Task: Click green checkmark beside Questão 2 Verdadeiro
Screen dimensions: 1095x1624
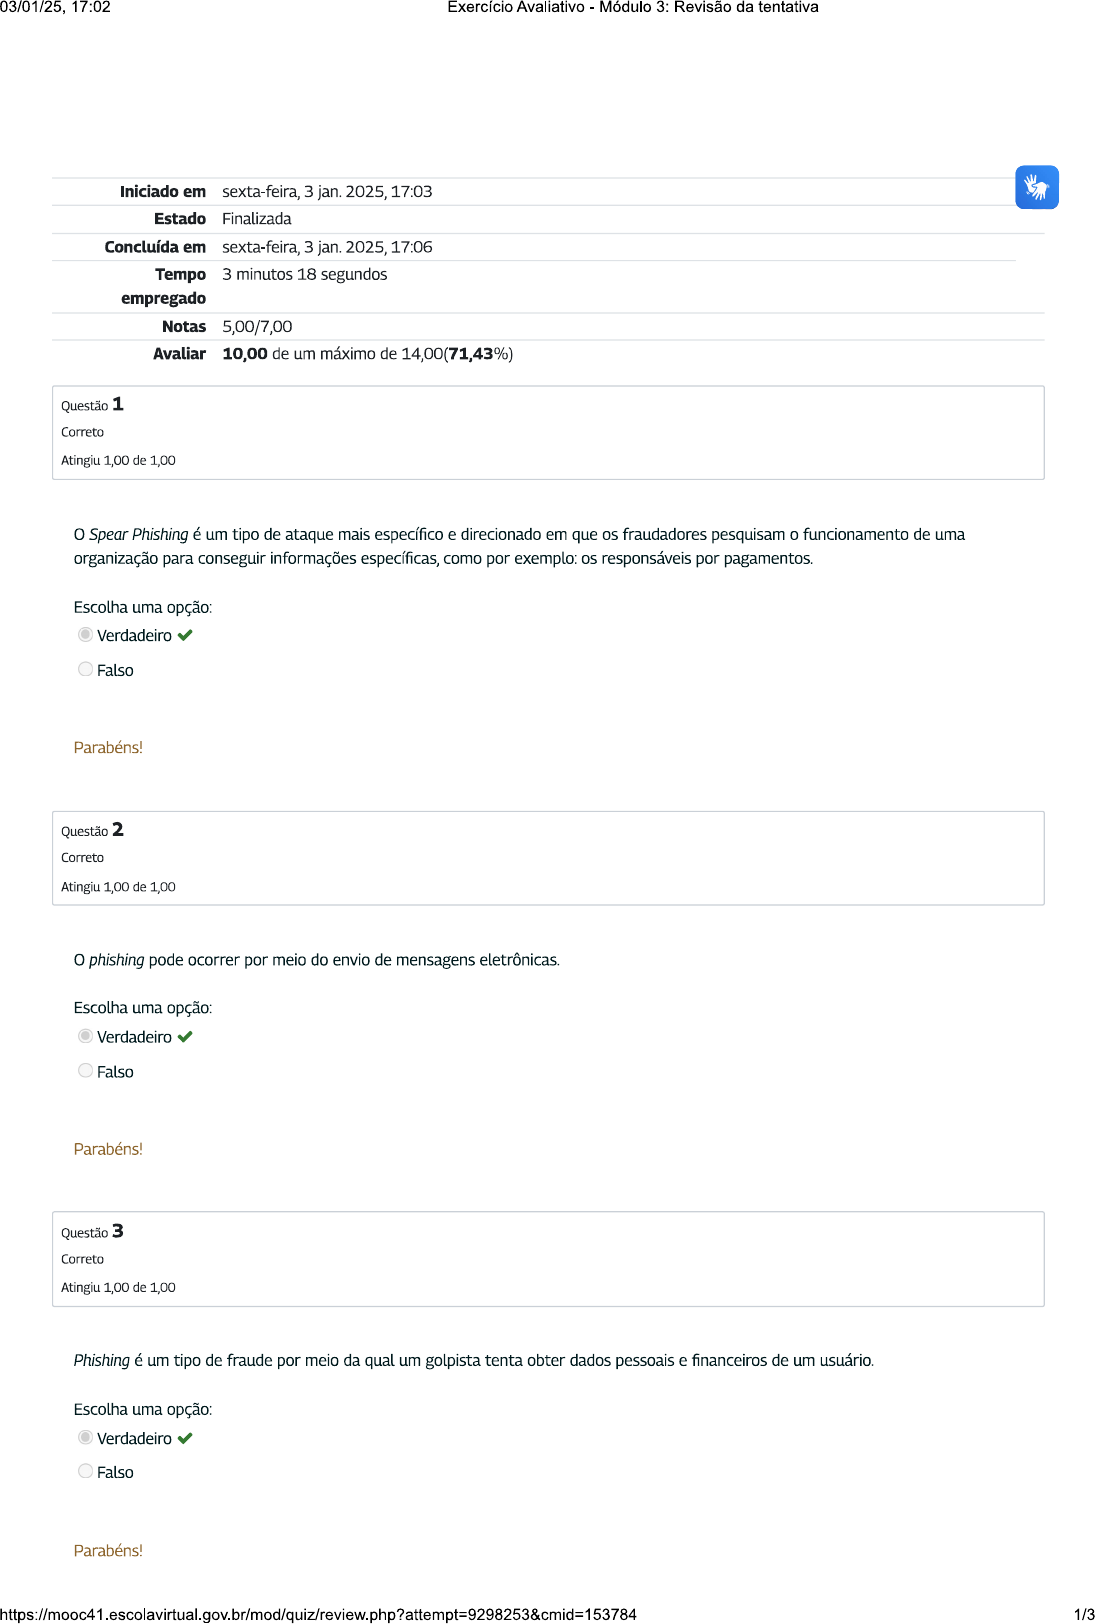Action: click(185, 1037)
